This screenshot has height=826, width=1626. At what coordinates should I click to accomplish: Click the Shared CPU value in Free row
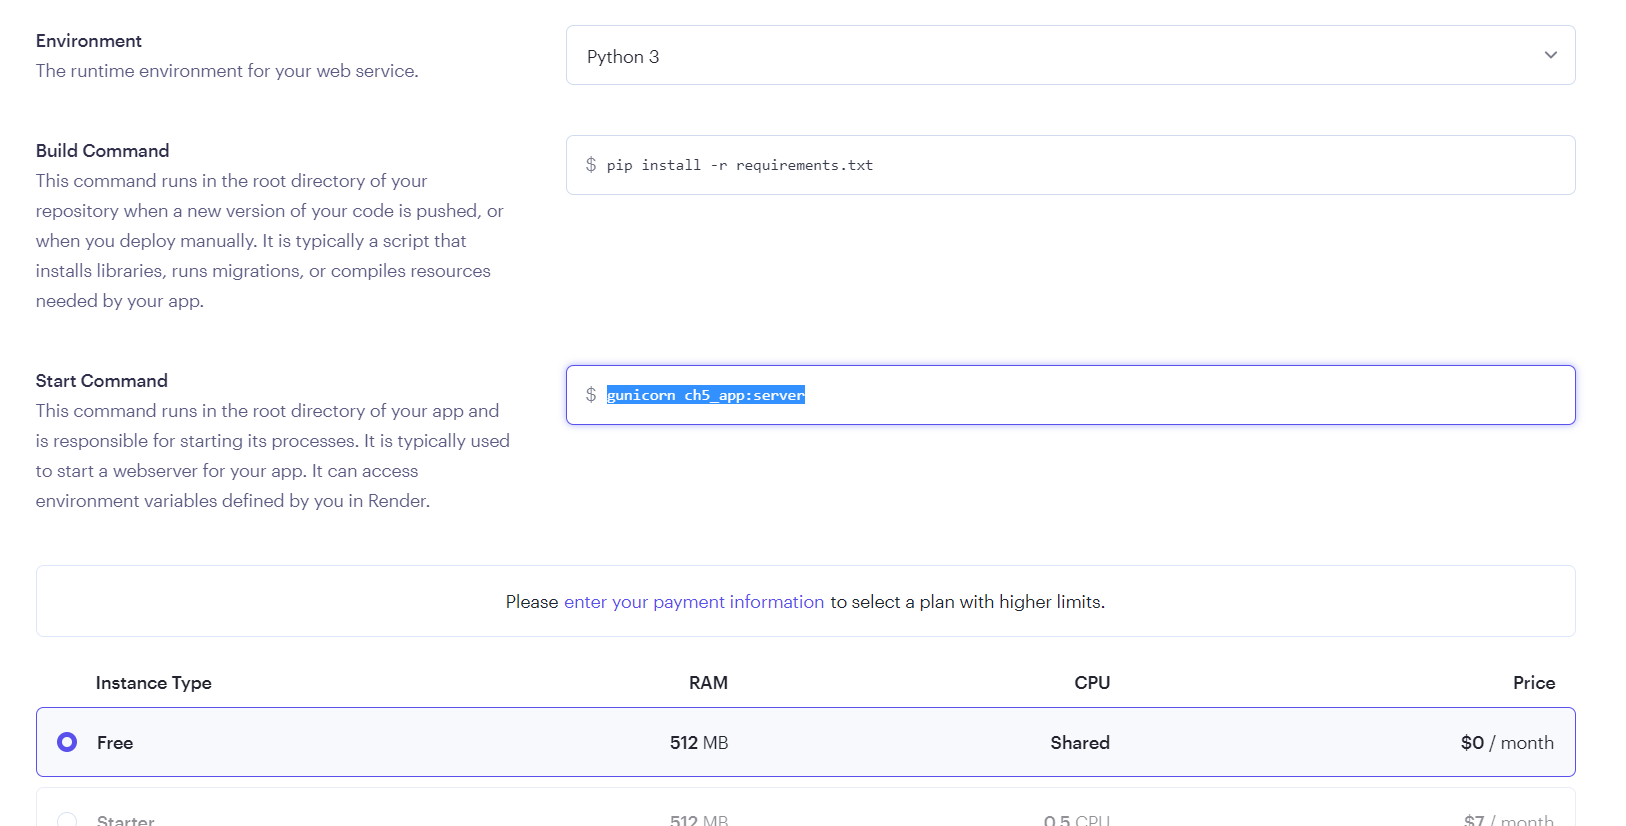coord(1080,743)
